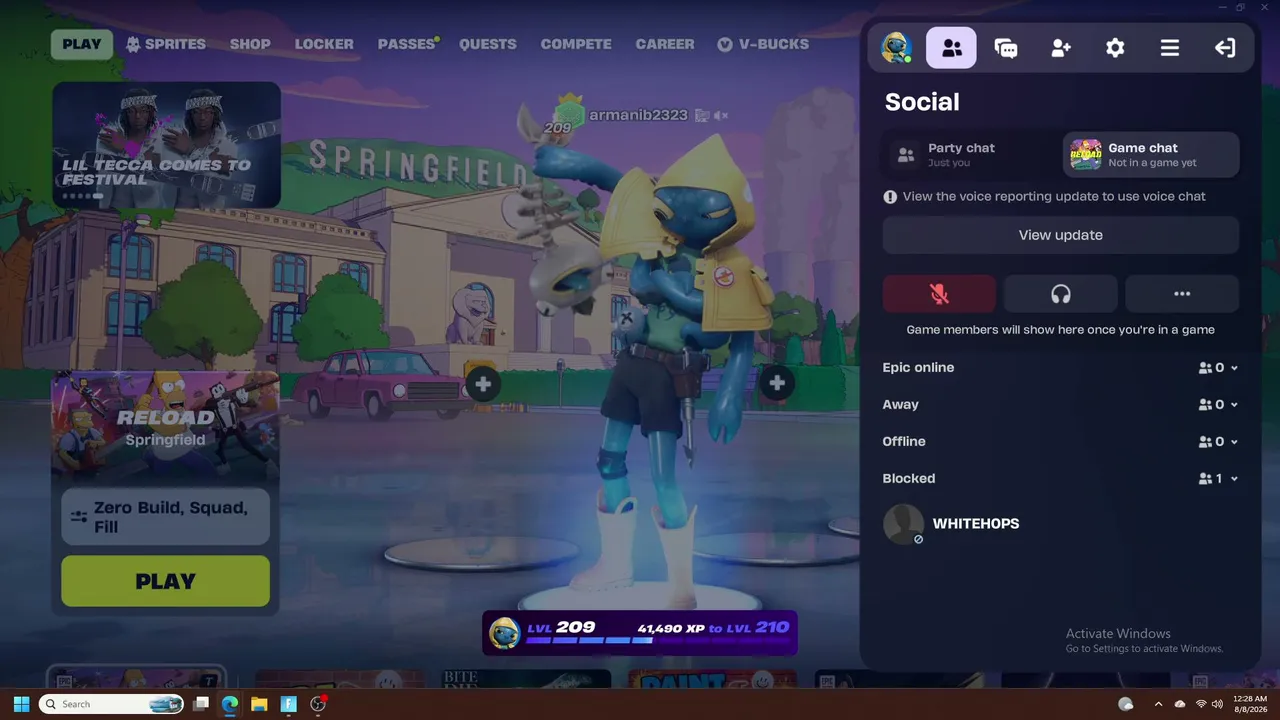Click the armanib2323 player name
This screenshot has height=720, width=1280.
click(638, 115)
